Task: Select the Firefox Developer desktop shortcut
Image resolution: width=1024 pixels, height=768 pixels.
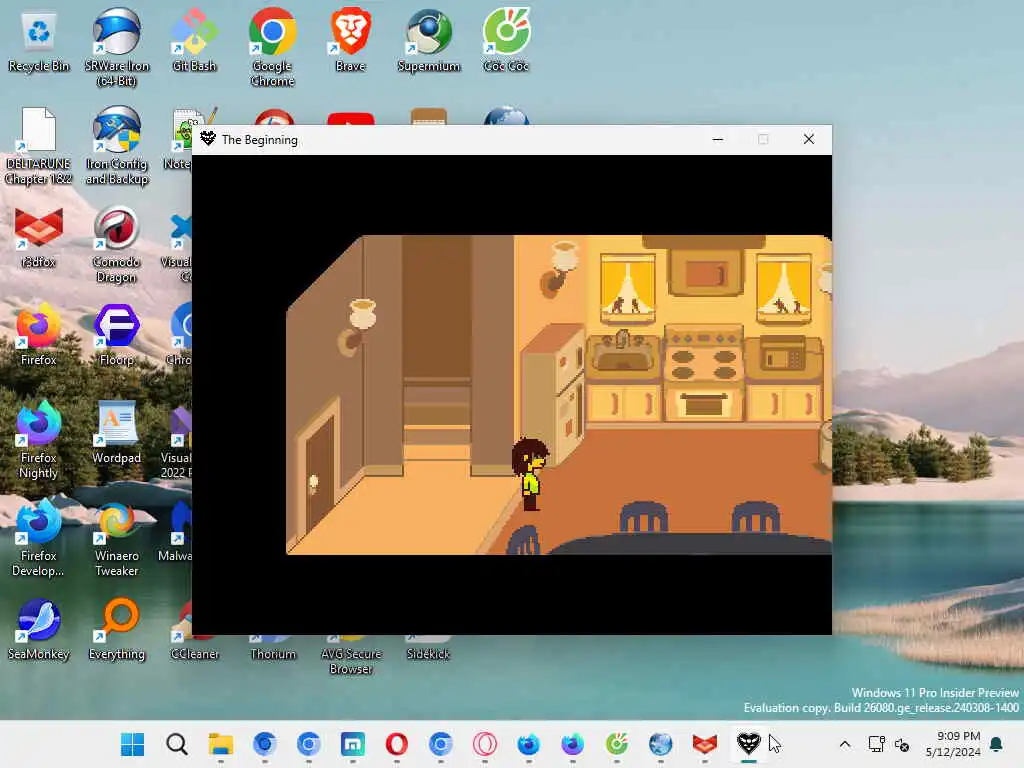Action: 39,539
